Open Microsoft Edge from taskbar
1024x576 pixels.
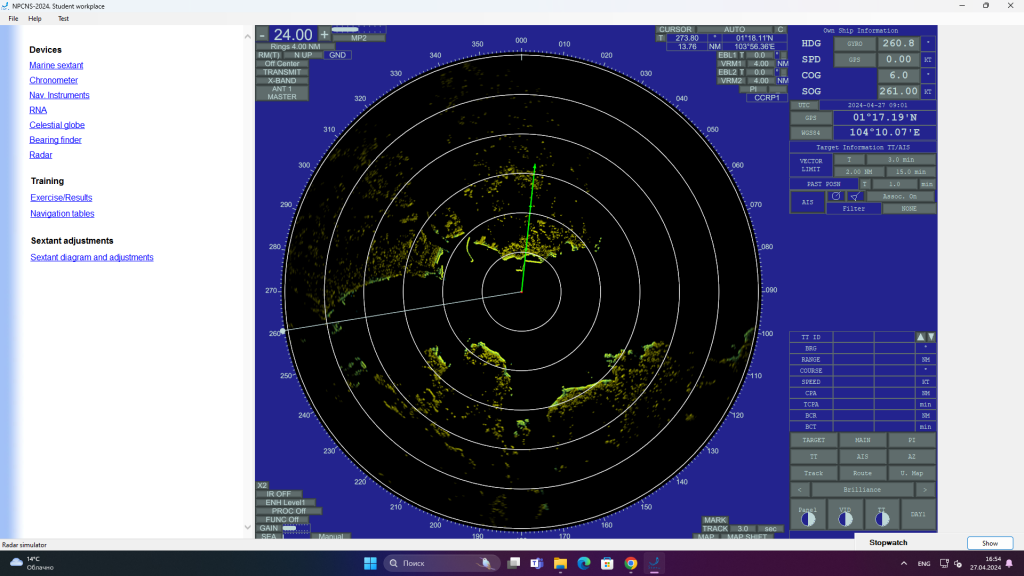coord(584,563)
